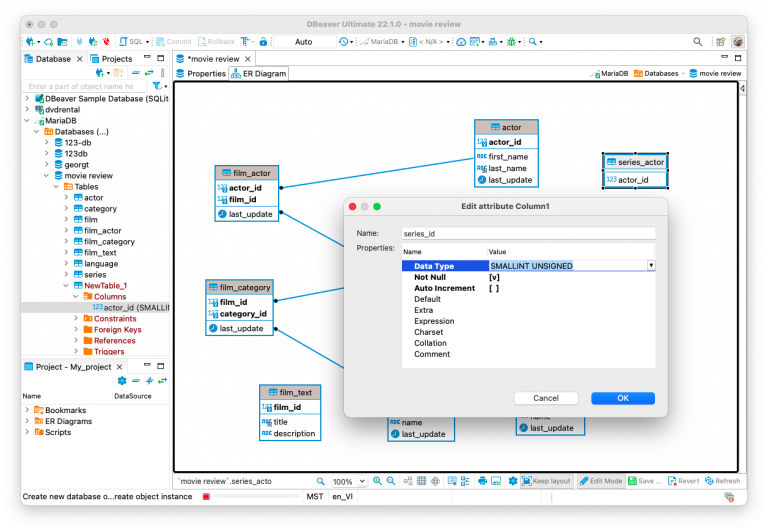Switch to the Projects tab

112,59
